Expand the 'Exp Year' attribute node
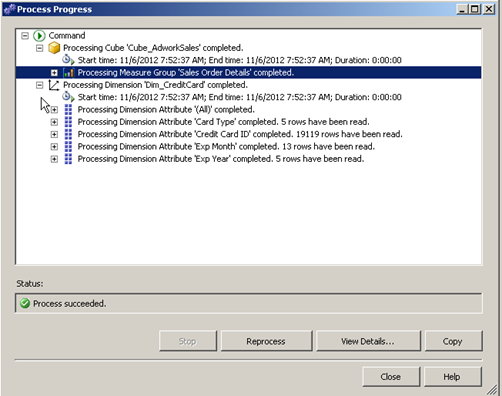 click(x=54, y=159)
